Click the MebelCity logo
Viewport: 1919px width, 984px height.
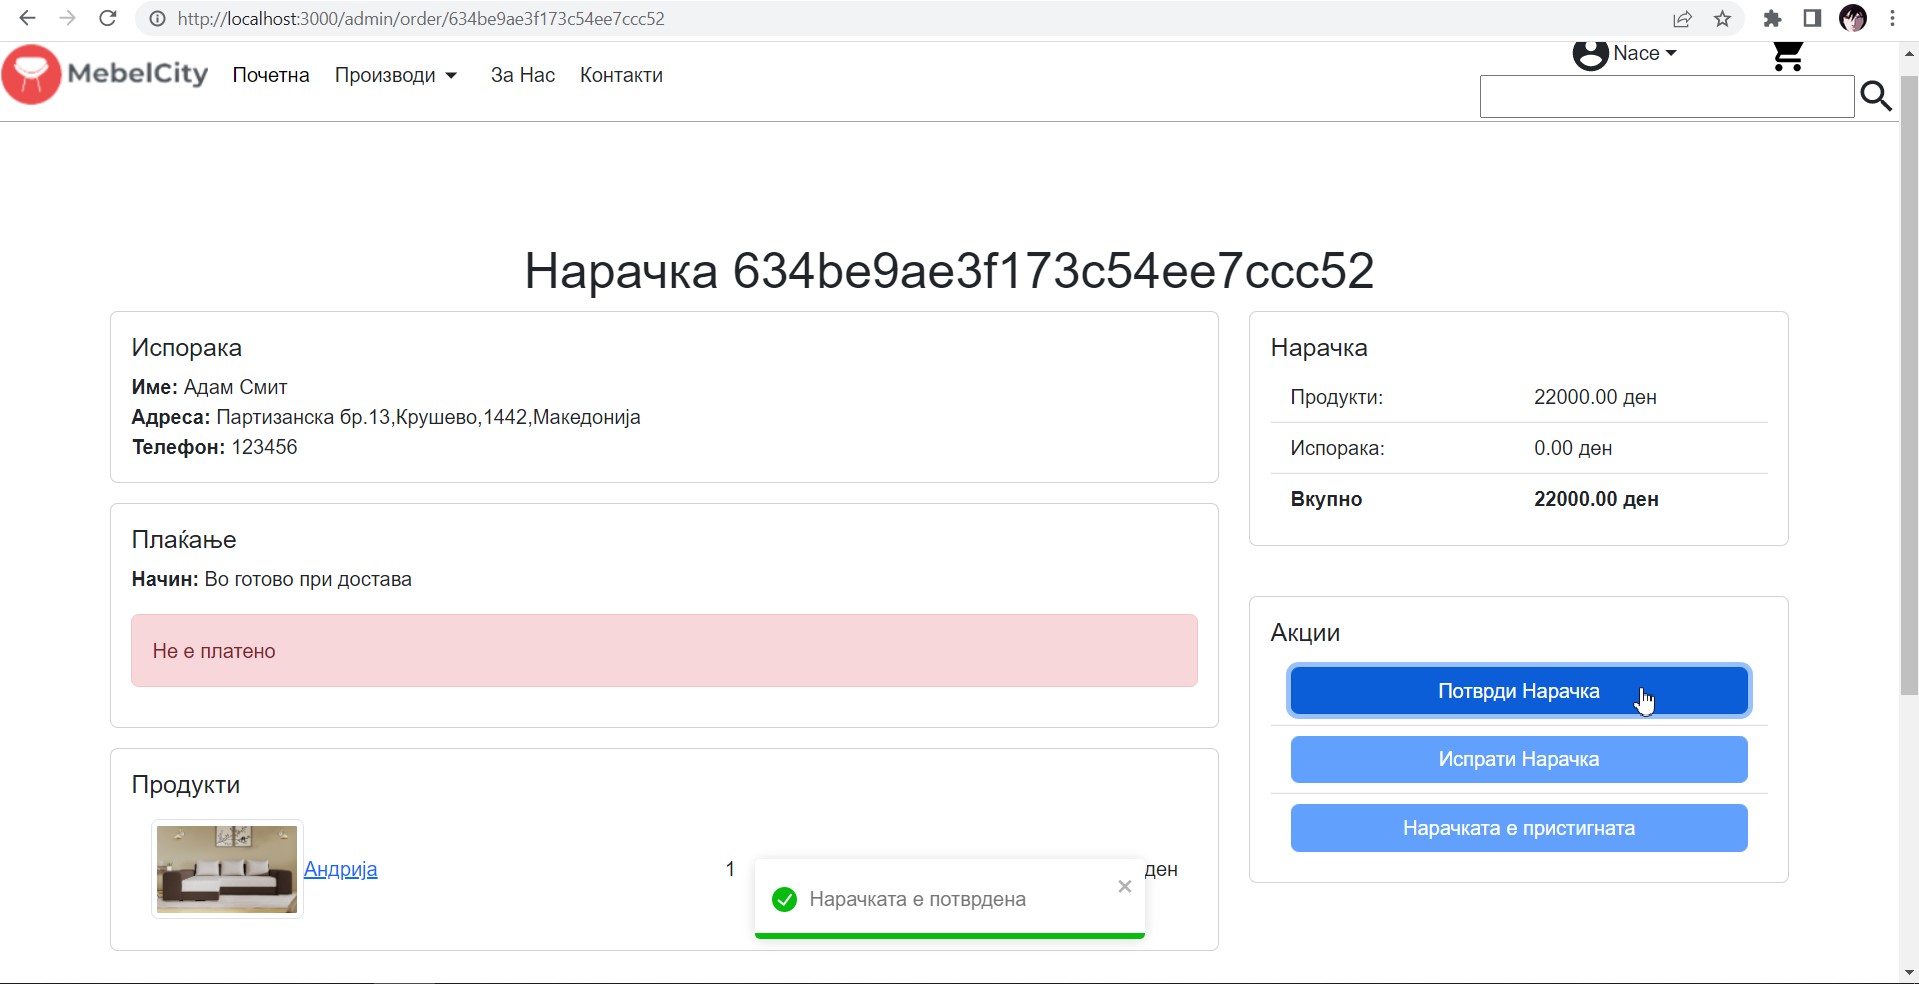(106, 75)
